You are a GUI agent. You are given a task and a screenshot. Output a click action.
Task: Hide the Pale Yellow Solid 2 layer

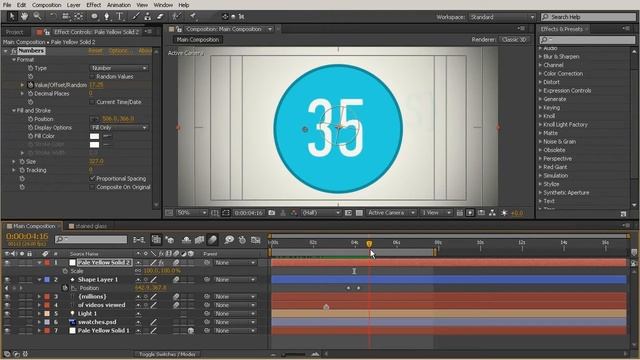pyautogui.click(x=7, y=262)
